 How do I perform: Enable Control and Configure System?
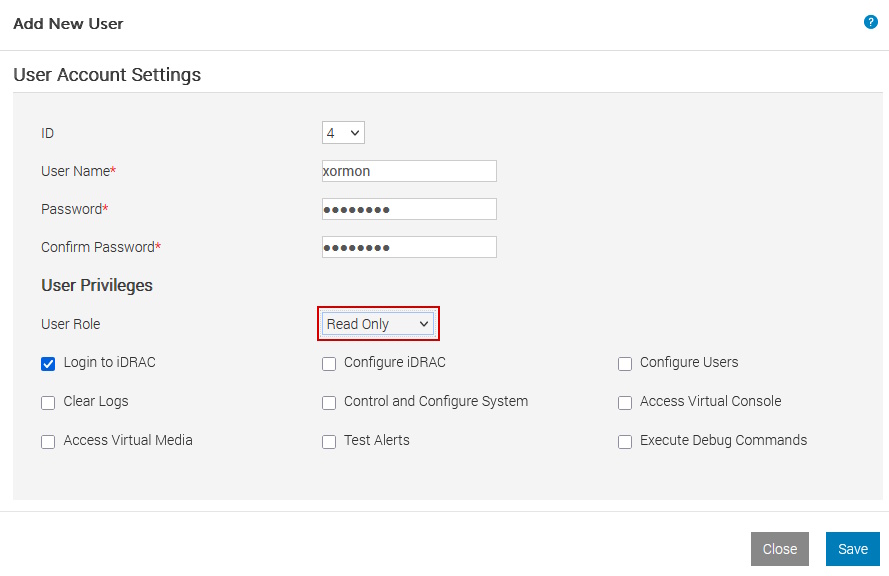pos(329,403)
